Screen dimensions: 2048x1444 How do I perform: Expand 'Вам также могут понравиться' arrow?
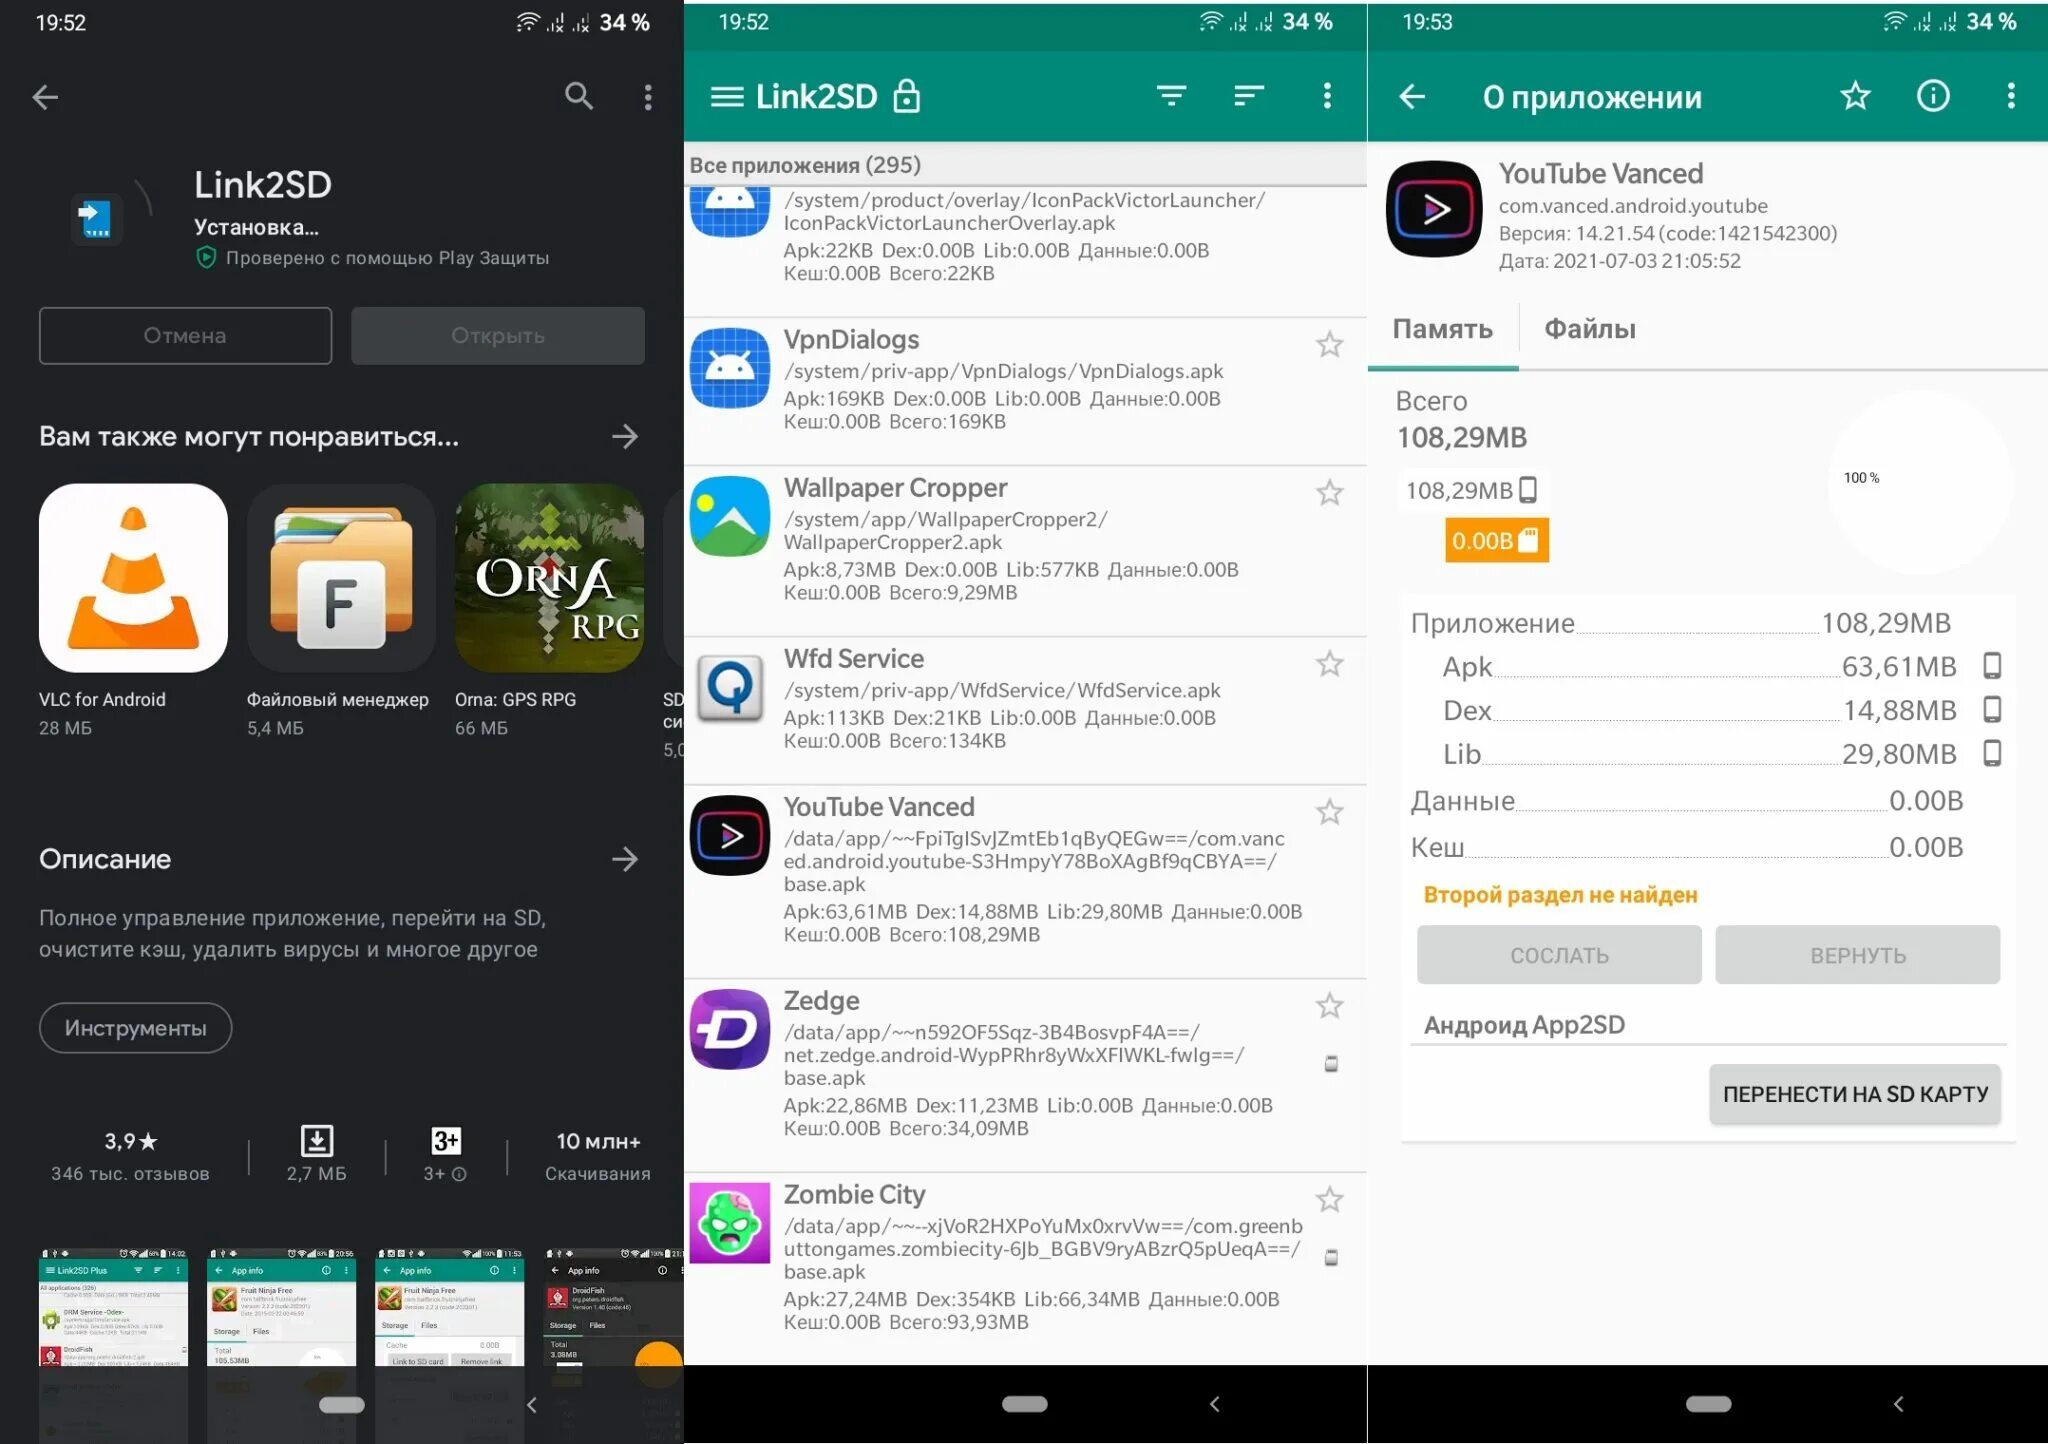point(625,437)
